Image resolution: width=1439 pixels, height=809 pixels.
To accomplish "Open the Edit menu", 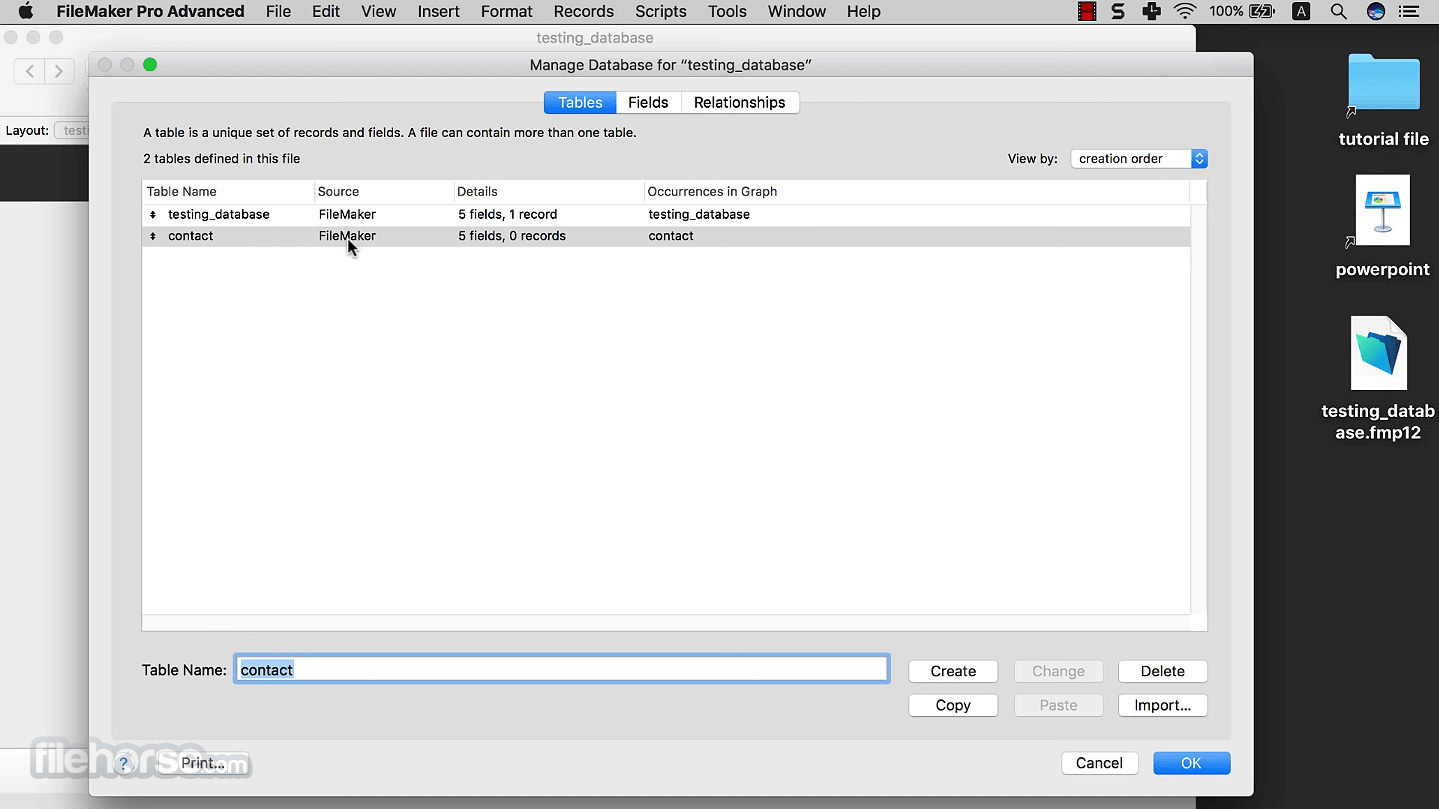I will pyautogui.click(x=326, y=12).
